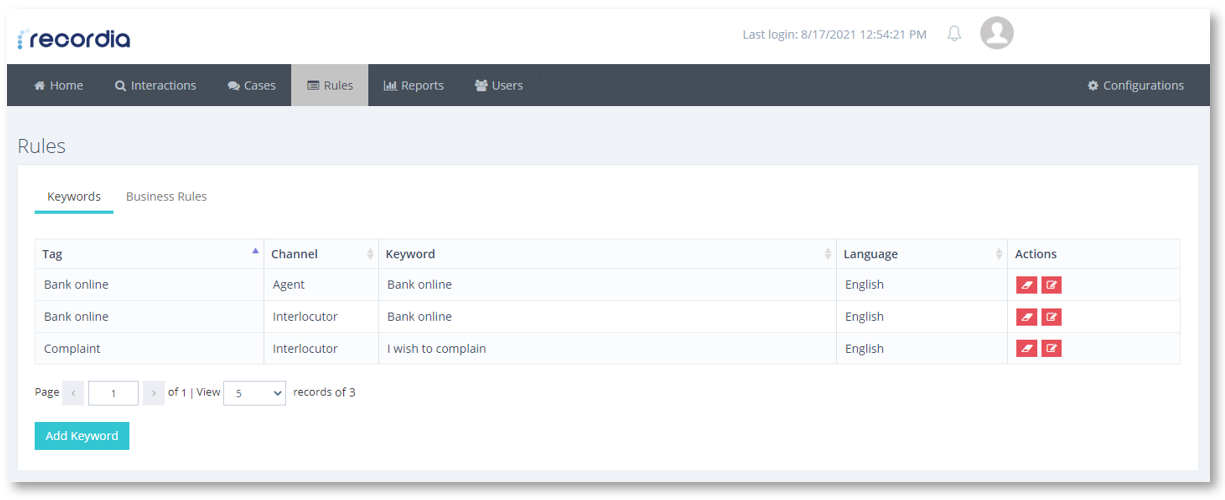Erase the Bank online Agent keyword
This screenshot has width=1225, height=500.
click(x=1026, y=285)
